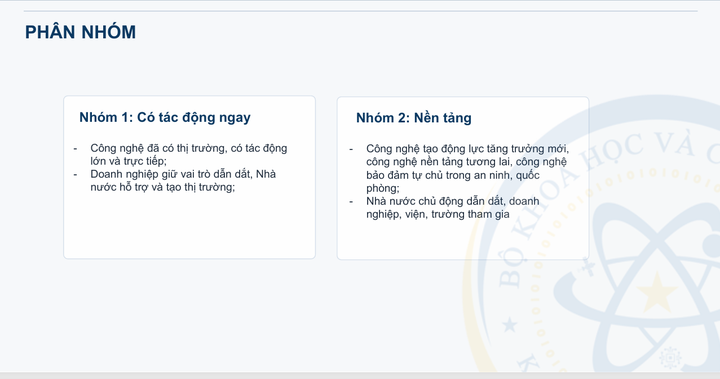Select the bullet 'Công nghệ đã có thị trường'

pyautogui.click(x=188, y=154)
